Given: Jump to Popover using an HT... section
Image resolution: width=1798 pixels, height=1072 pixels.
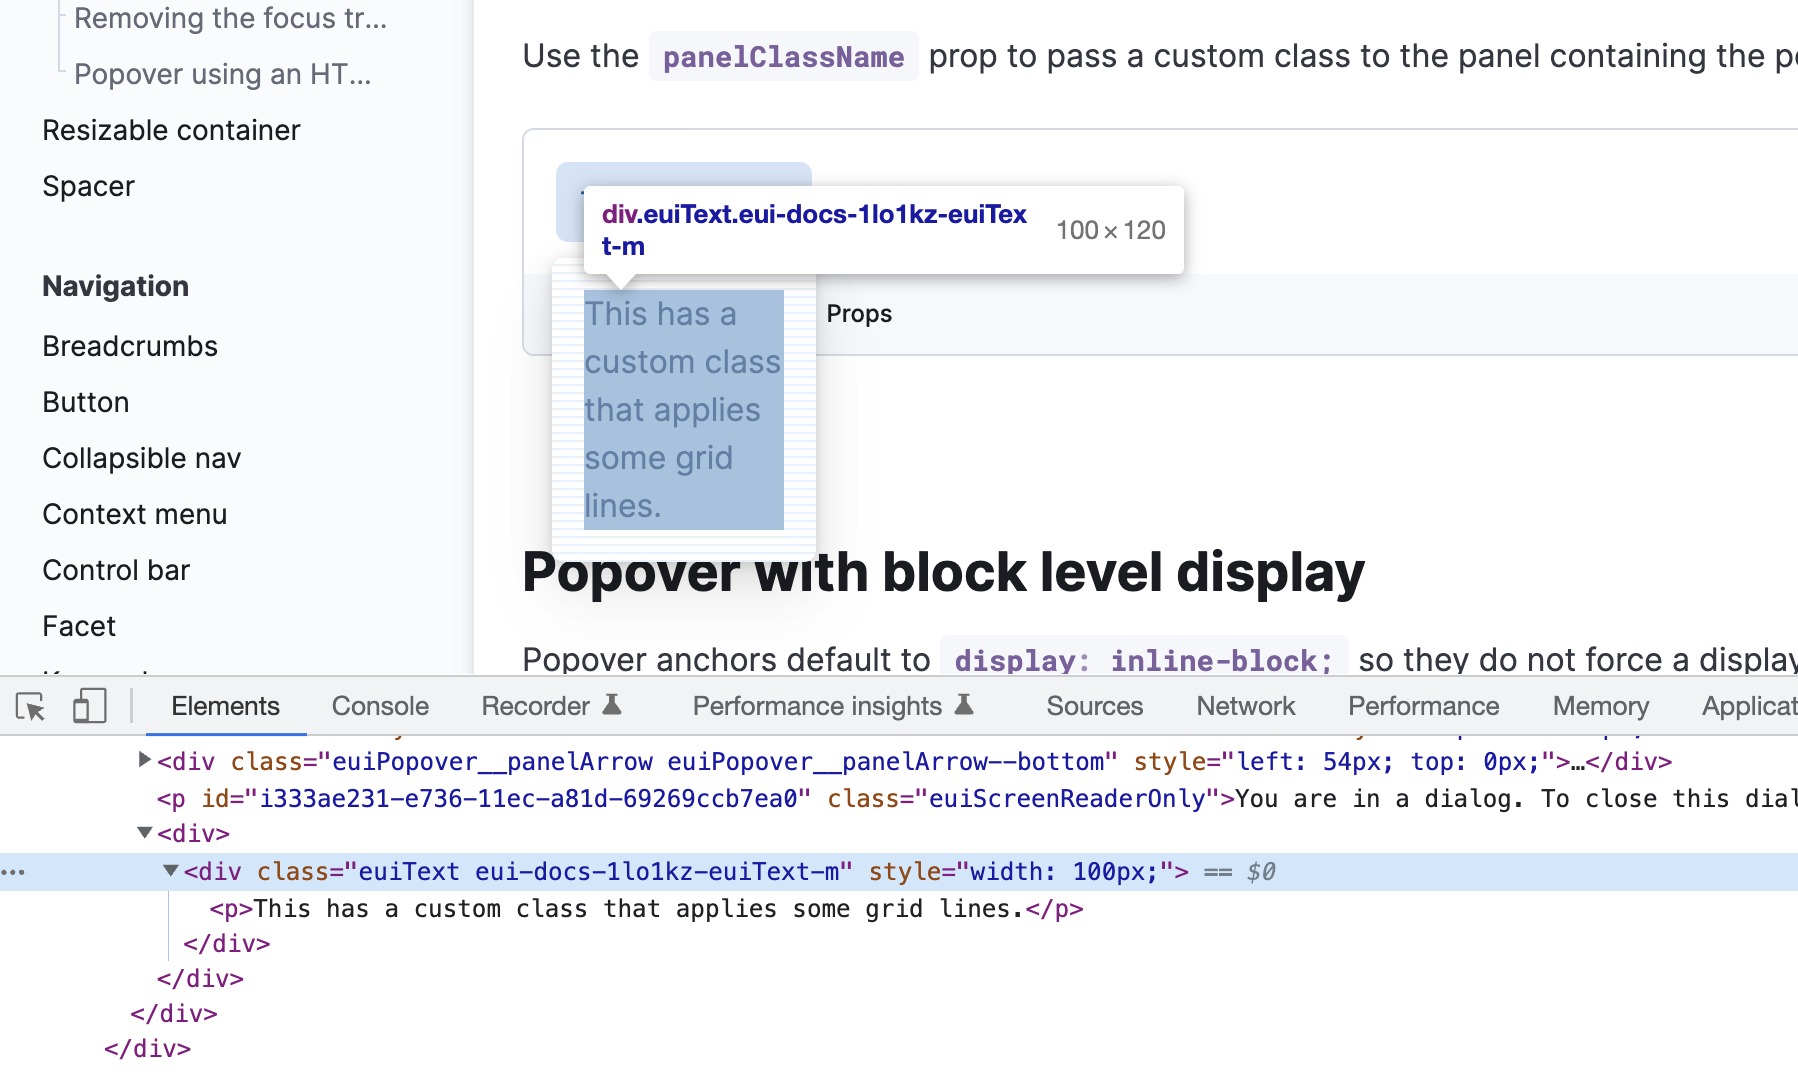Looking at the screenshot, I should point(223,74).
